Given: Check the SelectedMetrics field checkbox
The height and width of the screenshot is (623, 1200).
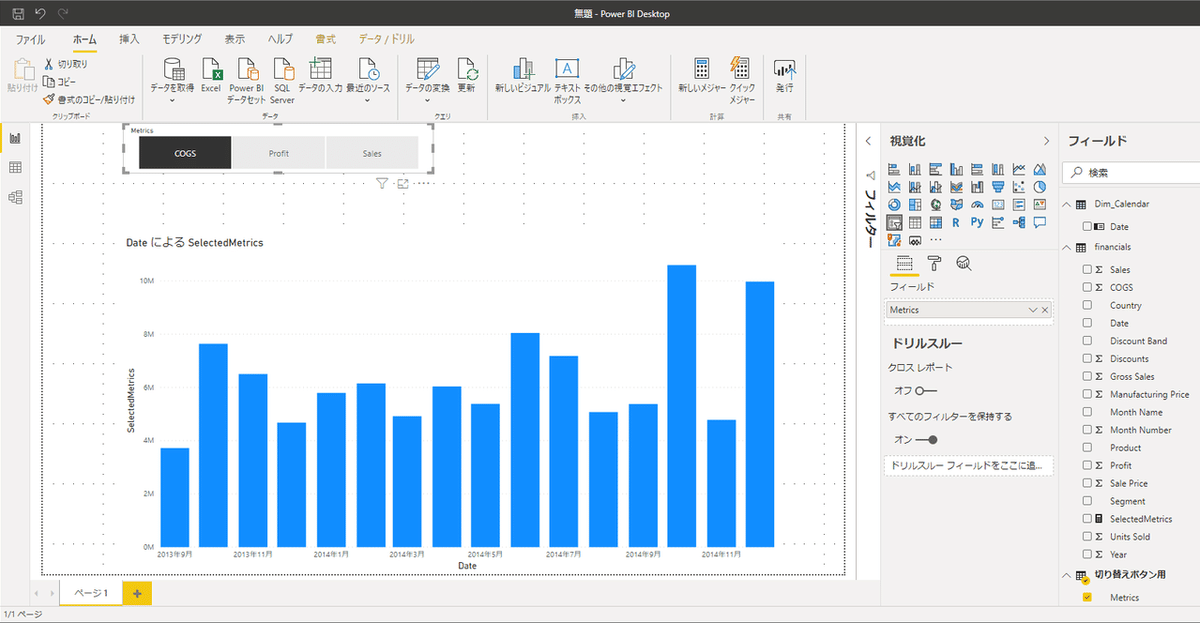Looking at the screenshot, I should [x=1087, y=519].
